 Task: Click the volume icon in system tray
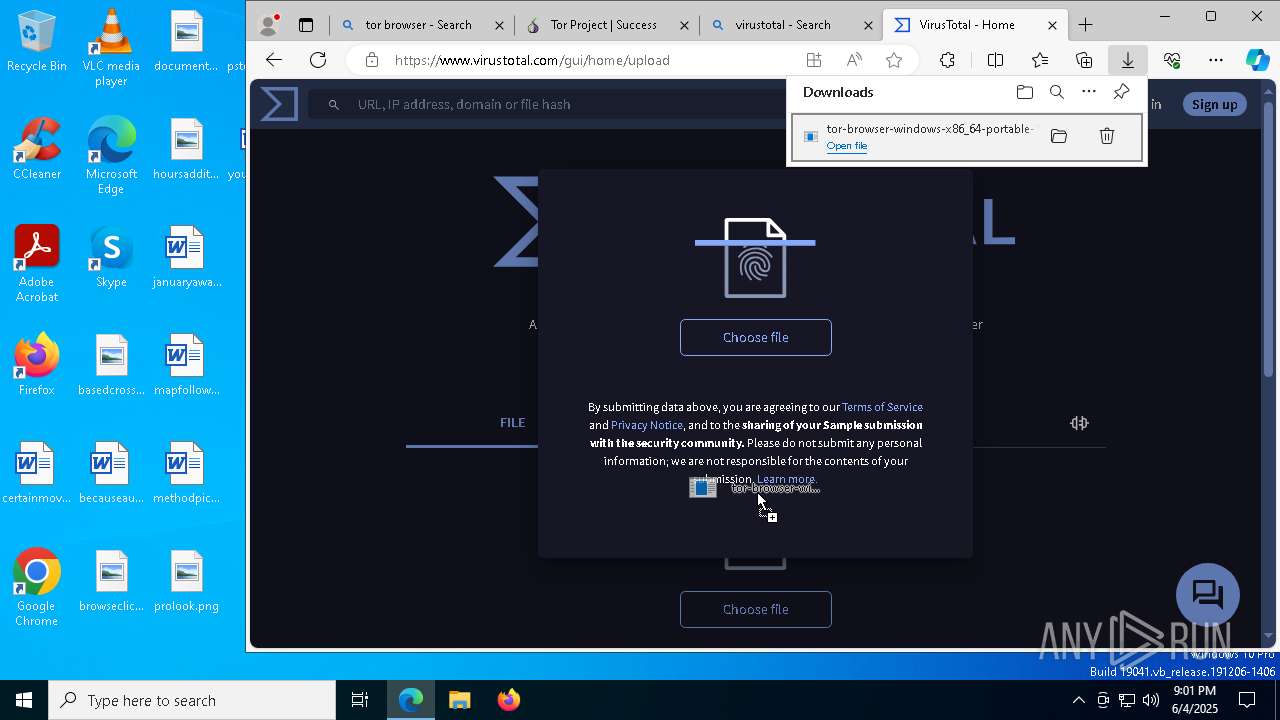click(1151, 700)
